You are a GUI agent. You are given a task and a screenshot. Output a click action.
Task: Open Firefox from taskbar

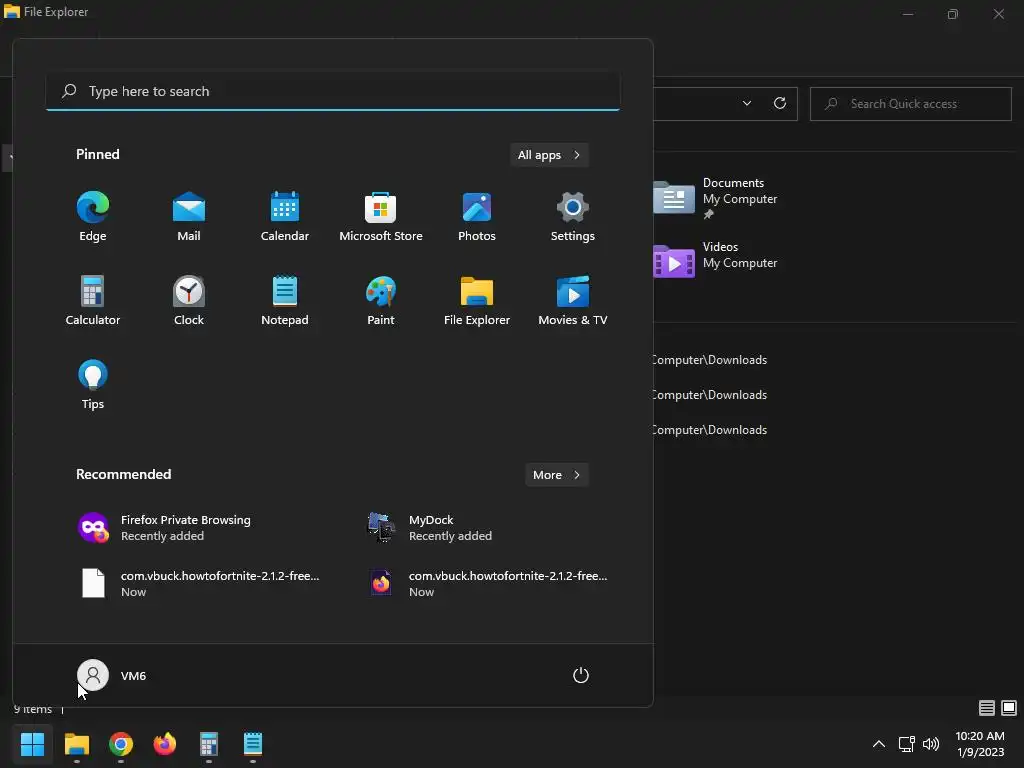(165, 744)
